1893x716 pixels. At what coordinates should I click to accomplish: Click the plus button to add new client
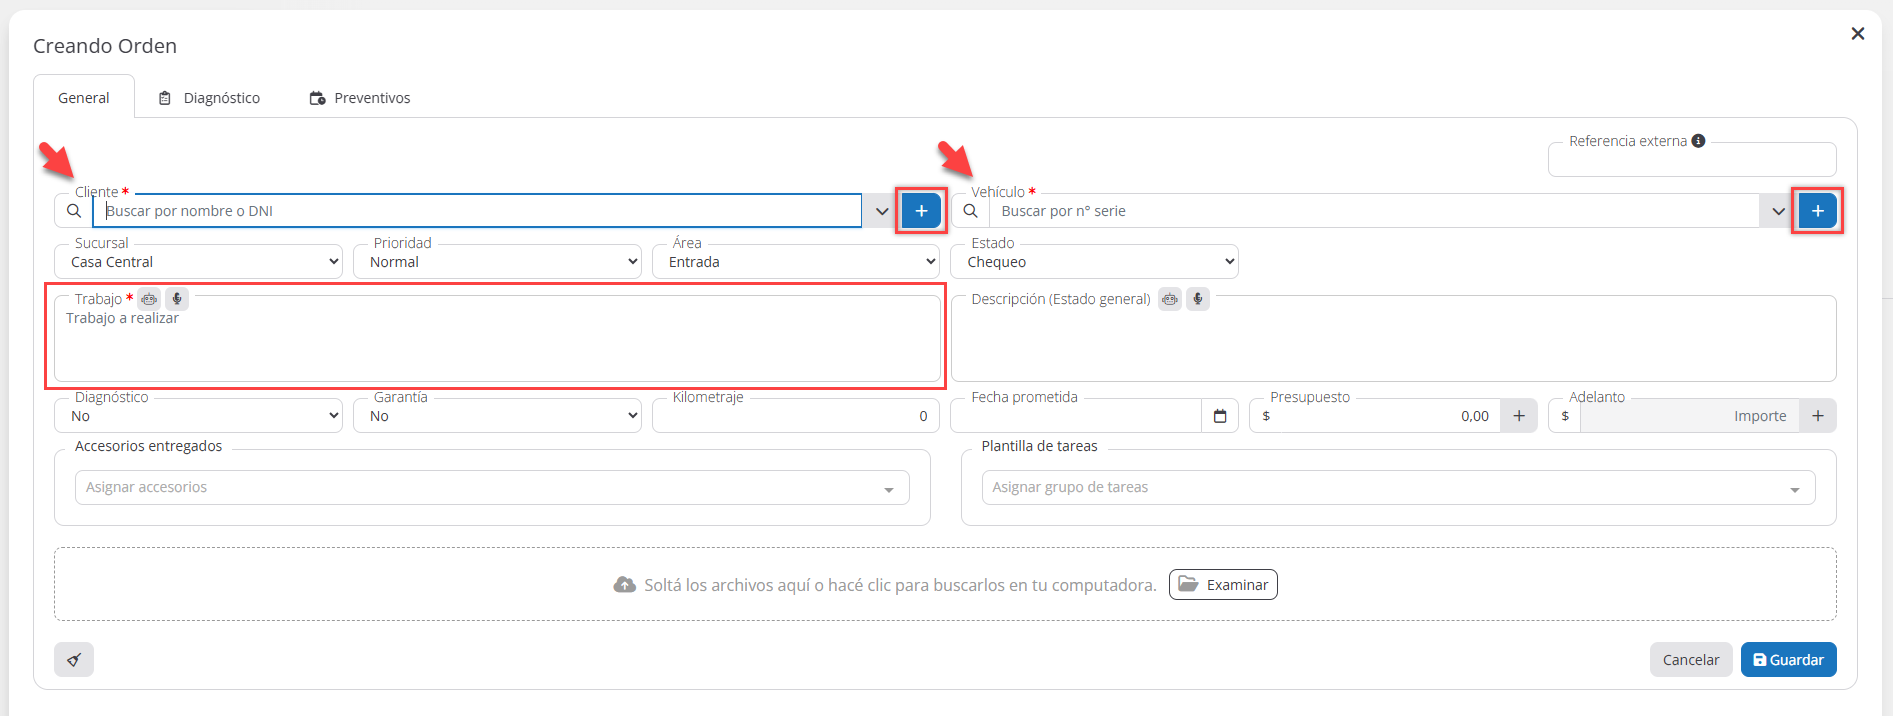(x=921, y=211)
